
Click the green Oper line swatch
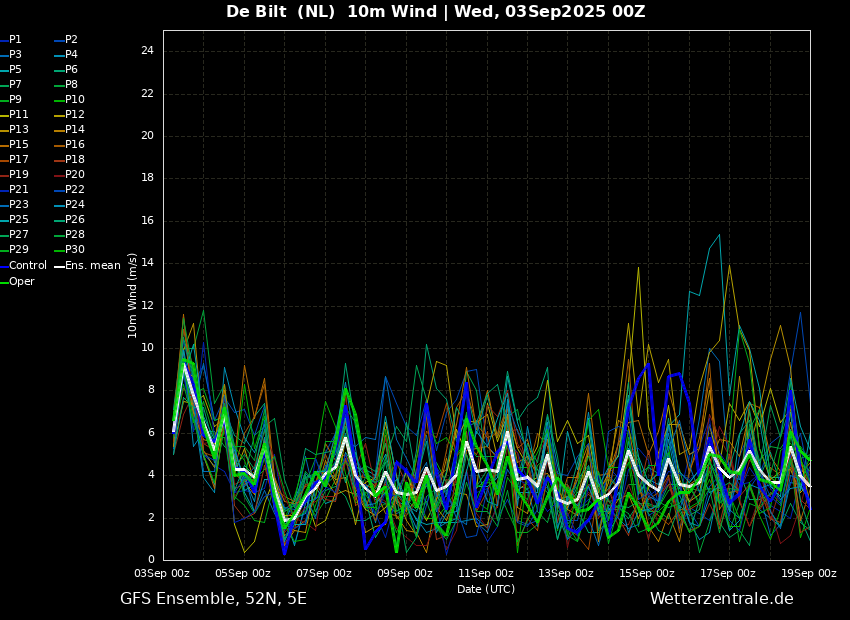point(4,282)
